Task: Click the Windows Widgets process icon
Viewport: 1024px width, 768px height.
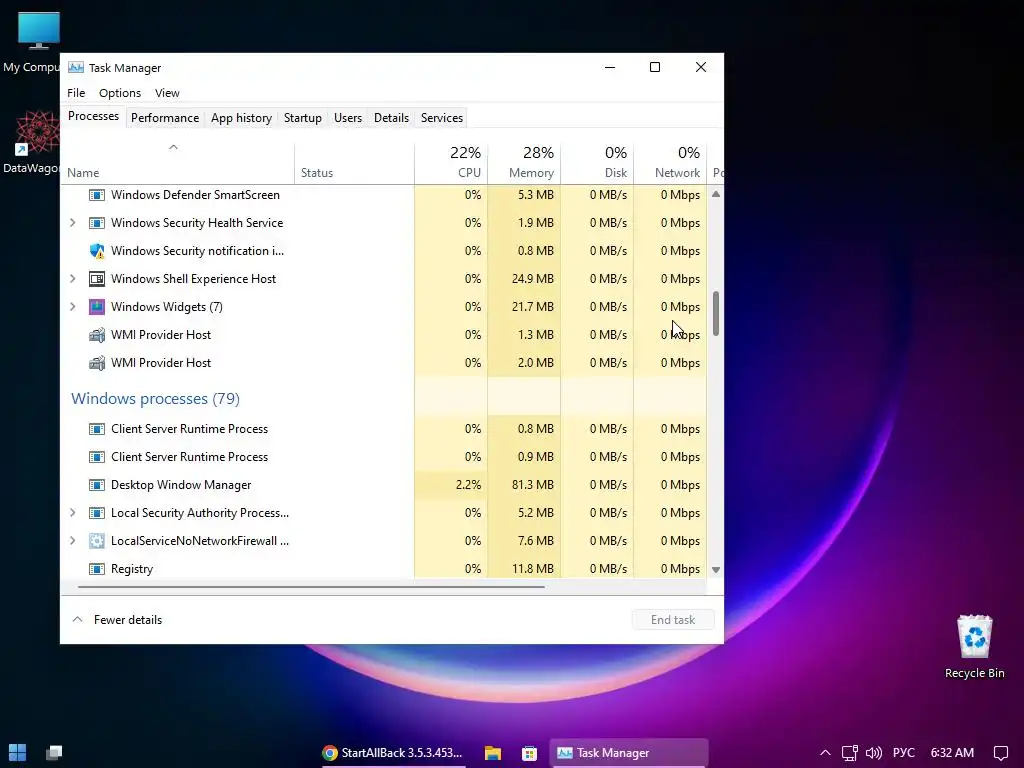Action: [x=97, y=307]
